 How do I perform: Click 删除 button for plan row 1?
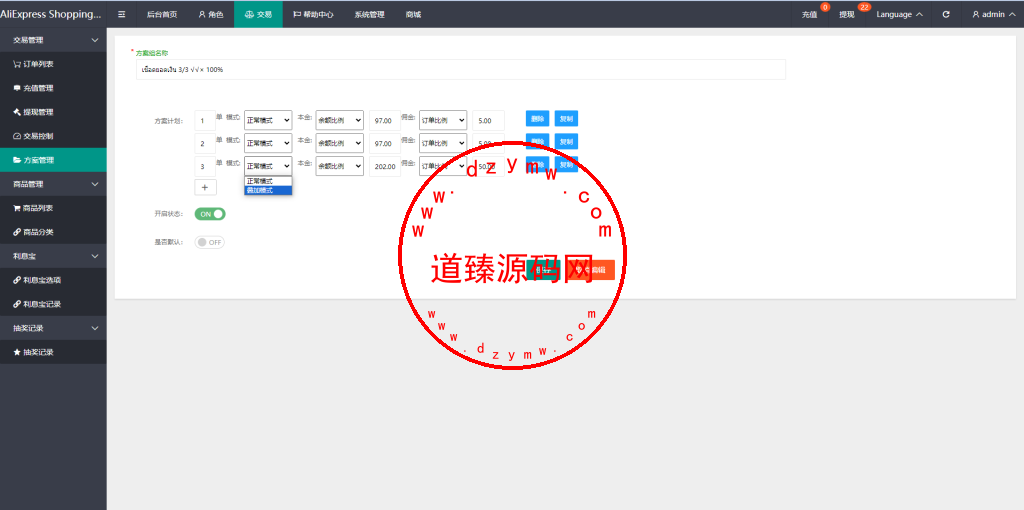point(537,119)
